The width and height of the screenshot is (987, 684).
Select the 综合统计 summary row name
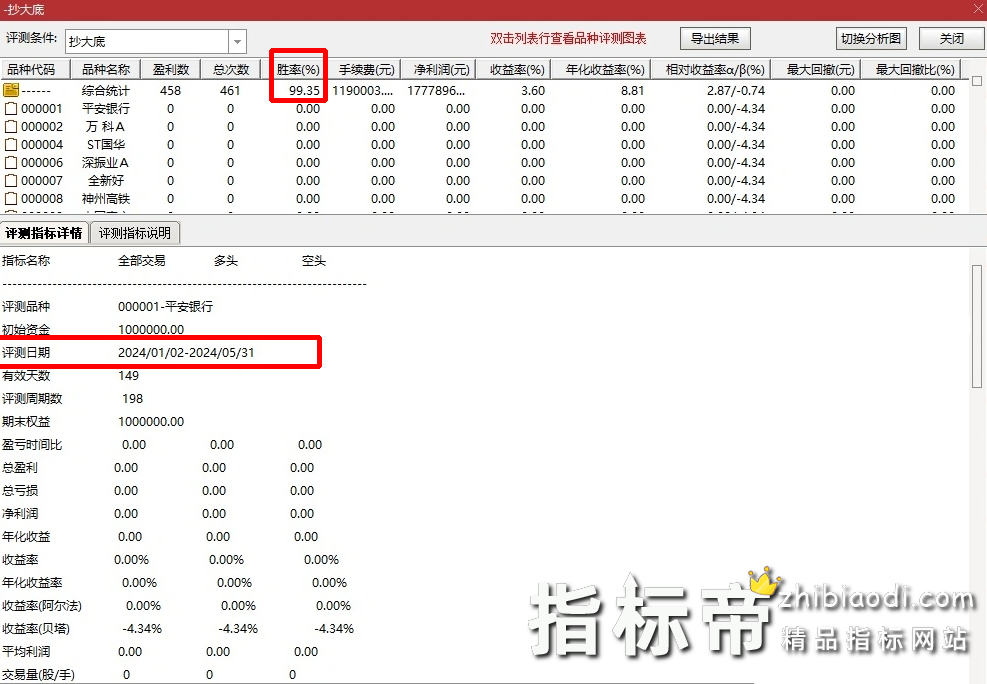(106, 90)
